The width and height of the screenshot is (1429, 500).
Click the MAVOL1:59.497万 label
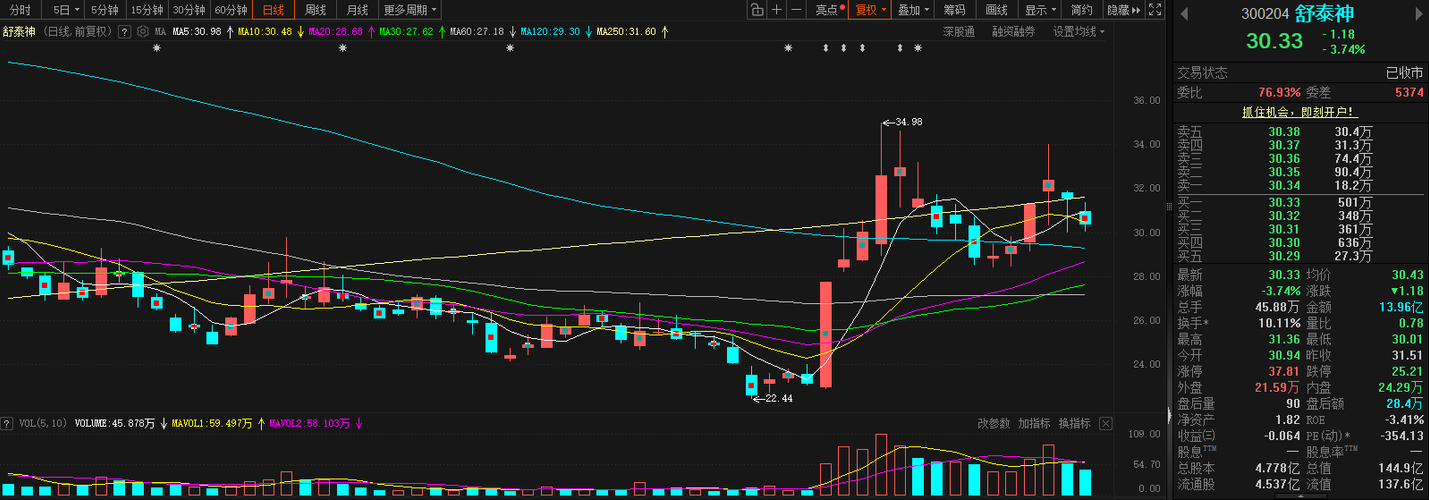[212, 424]
